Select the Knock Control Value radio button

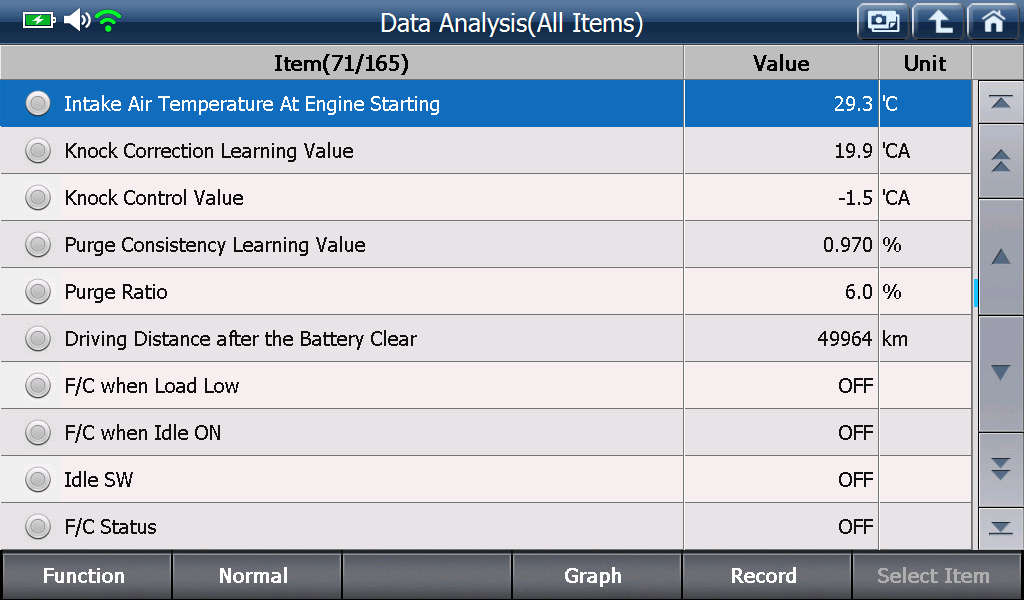[38, 198]
